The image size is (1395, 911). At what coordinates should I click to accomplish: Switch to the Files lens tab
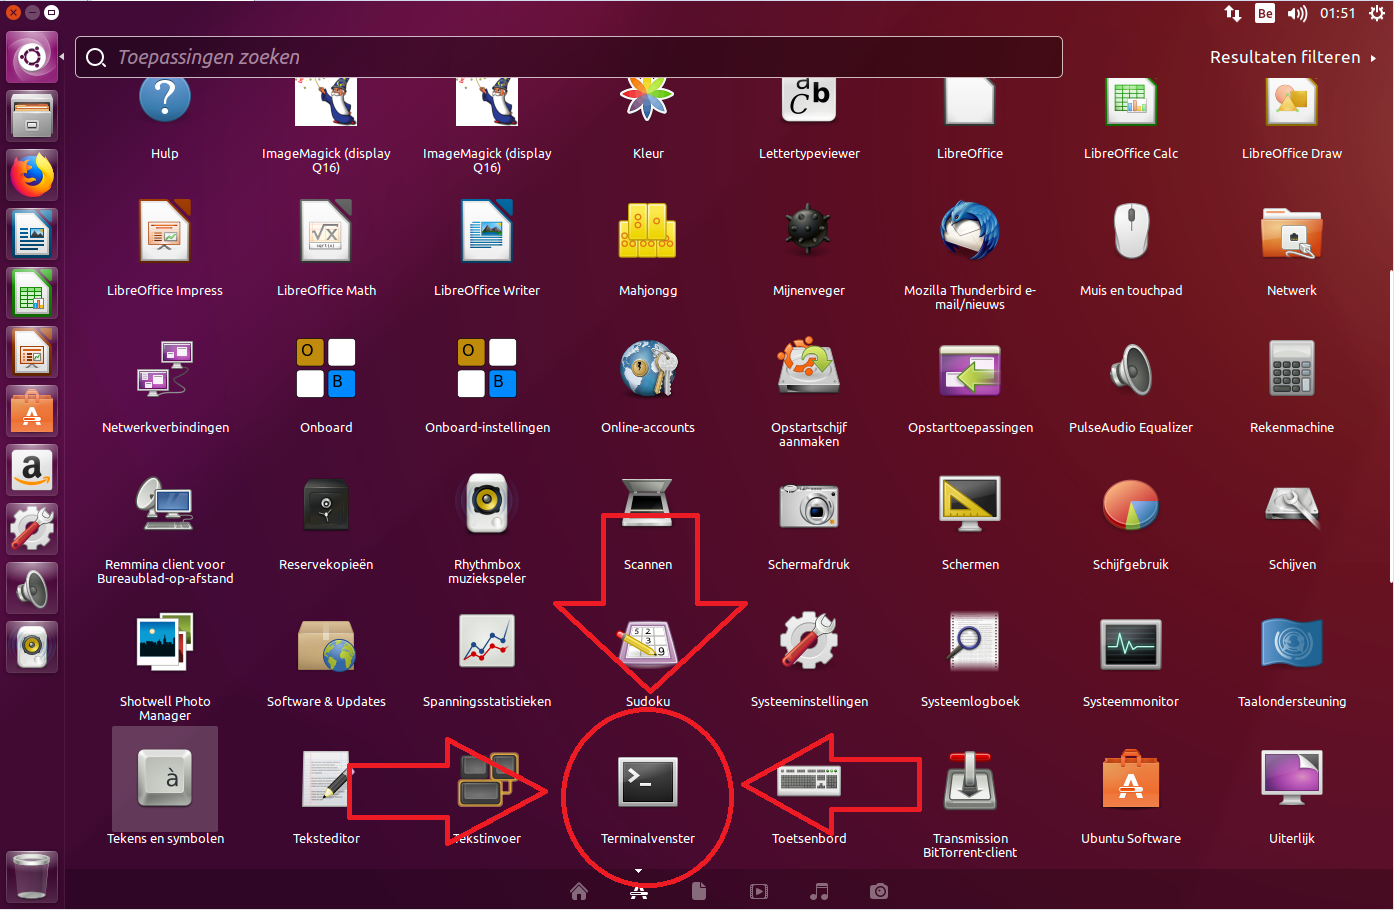[x=699, y=891]
